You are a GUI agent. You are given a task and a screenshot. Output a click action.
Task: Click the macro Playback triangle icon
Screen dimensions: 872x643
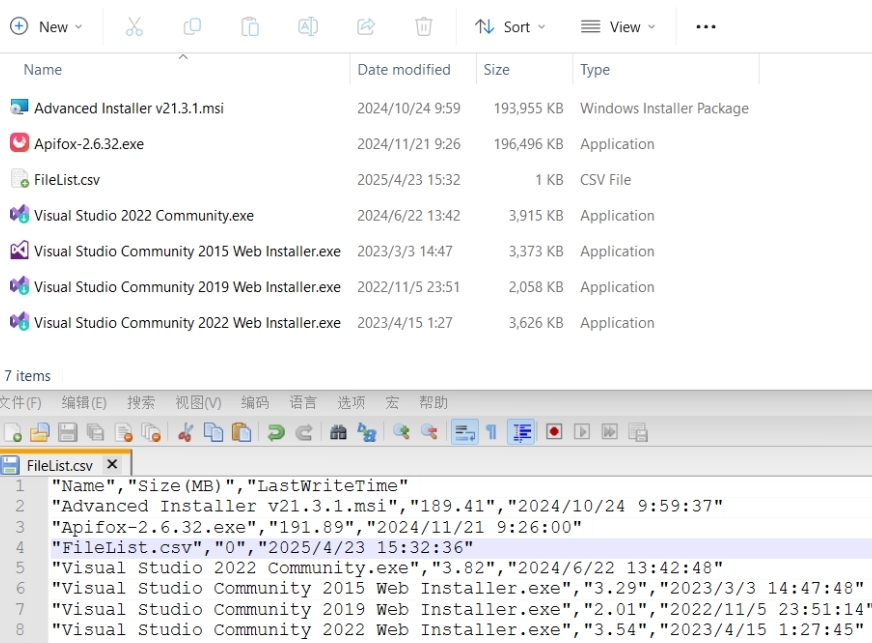[x=582, y=432]
